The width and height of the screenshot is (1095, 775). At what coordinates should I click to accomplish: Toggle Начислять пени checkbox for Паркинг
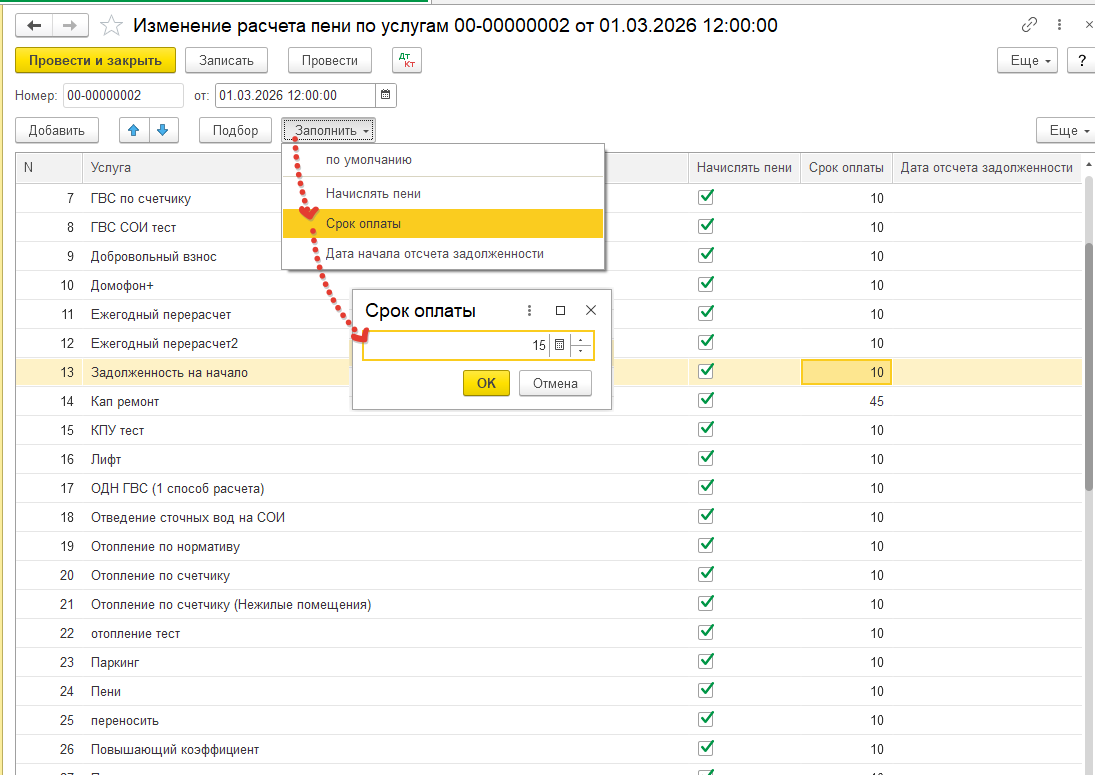706,662
